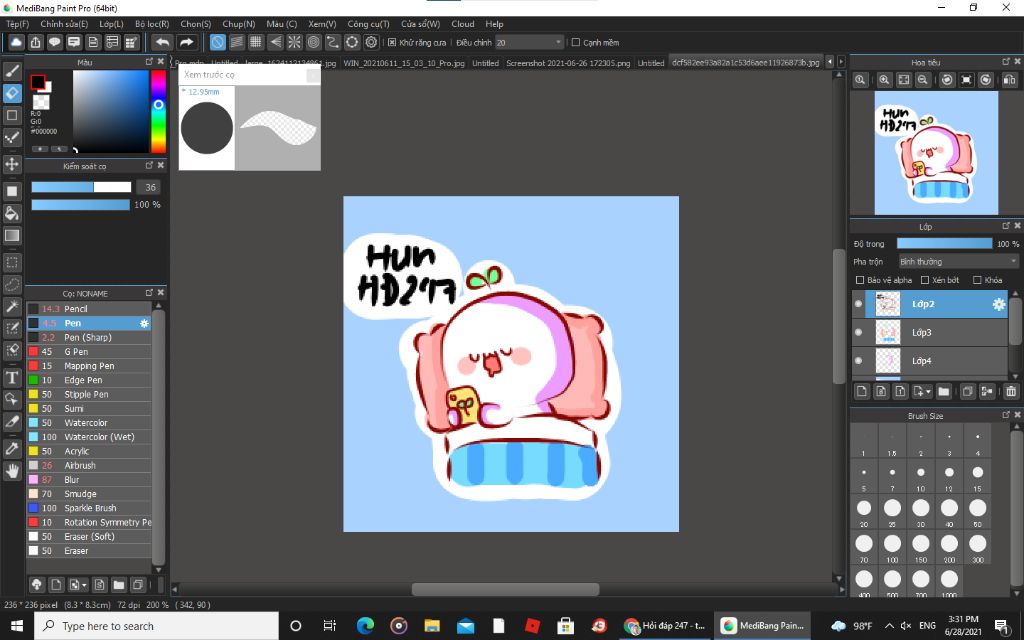Create a new layer folder
The height and width of the screenshot is (640, 1024).
point(944,391)
